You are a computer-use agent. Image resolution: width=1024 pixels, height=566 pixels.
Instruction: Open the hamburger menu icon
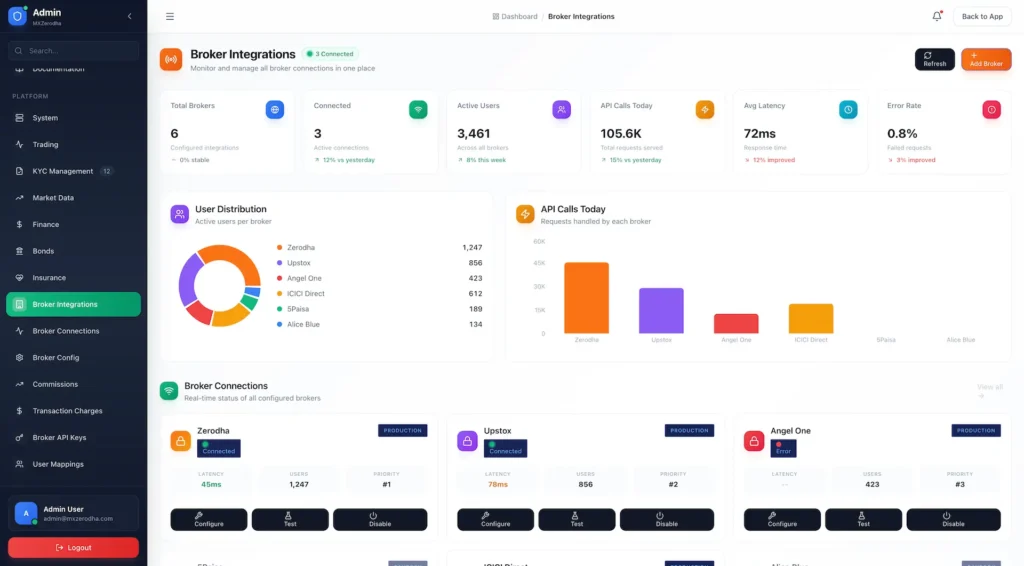(x=170, y=16)
